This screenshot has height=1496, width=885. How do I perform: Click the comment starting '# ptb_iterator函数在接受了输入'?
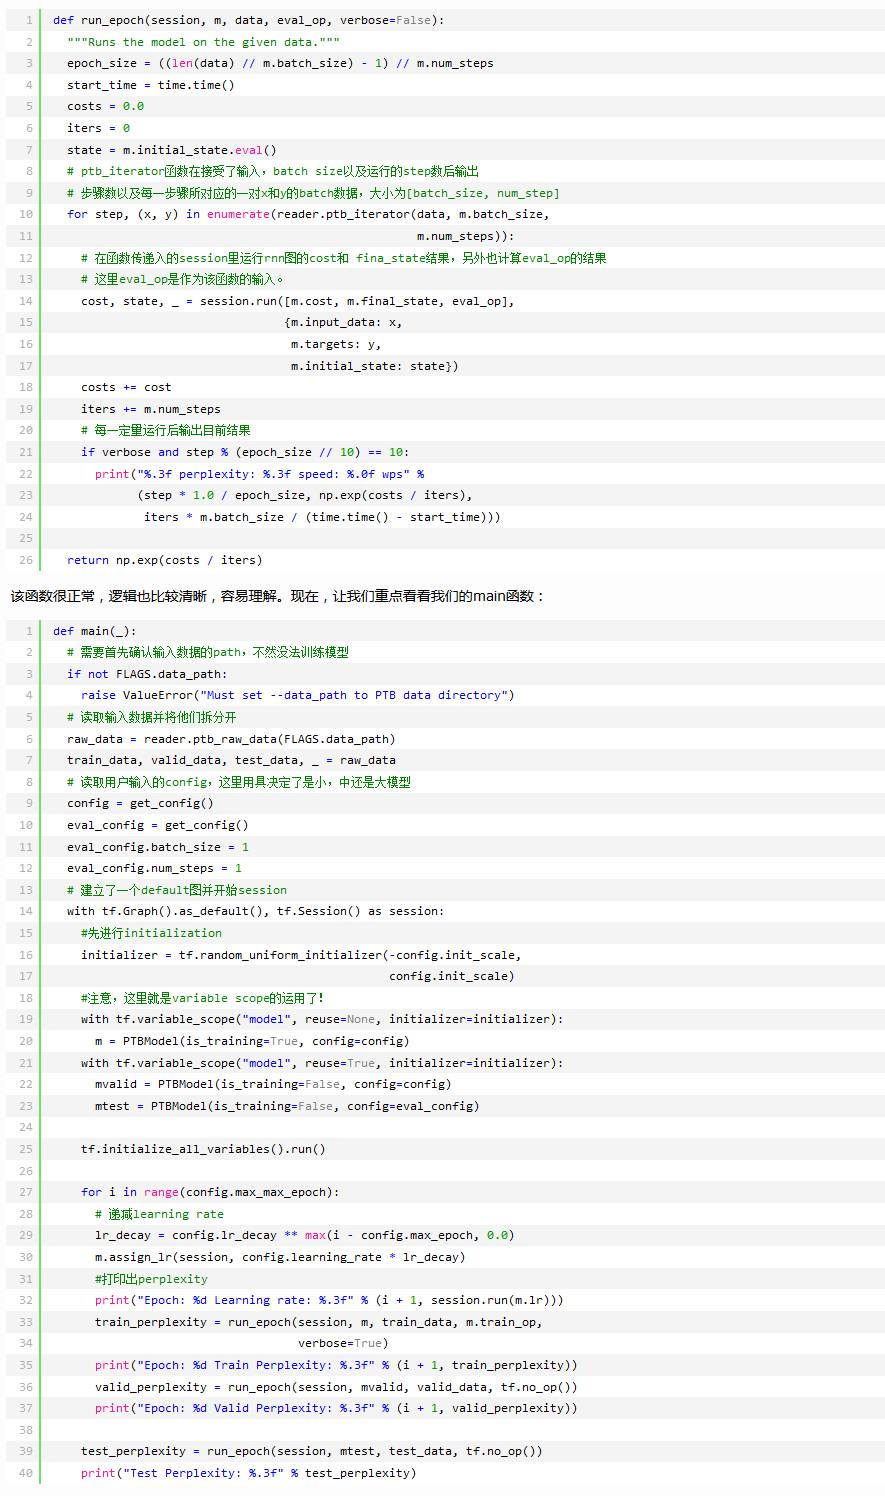(273, 171)
